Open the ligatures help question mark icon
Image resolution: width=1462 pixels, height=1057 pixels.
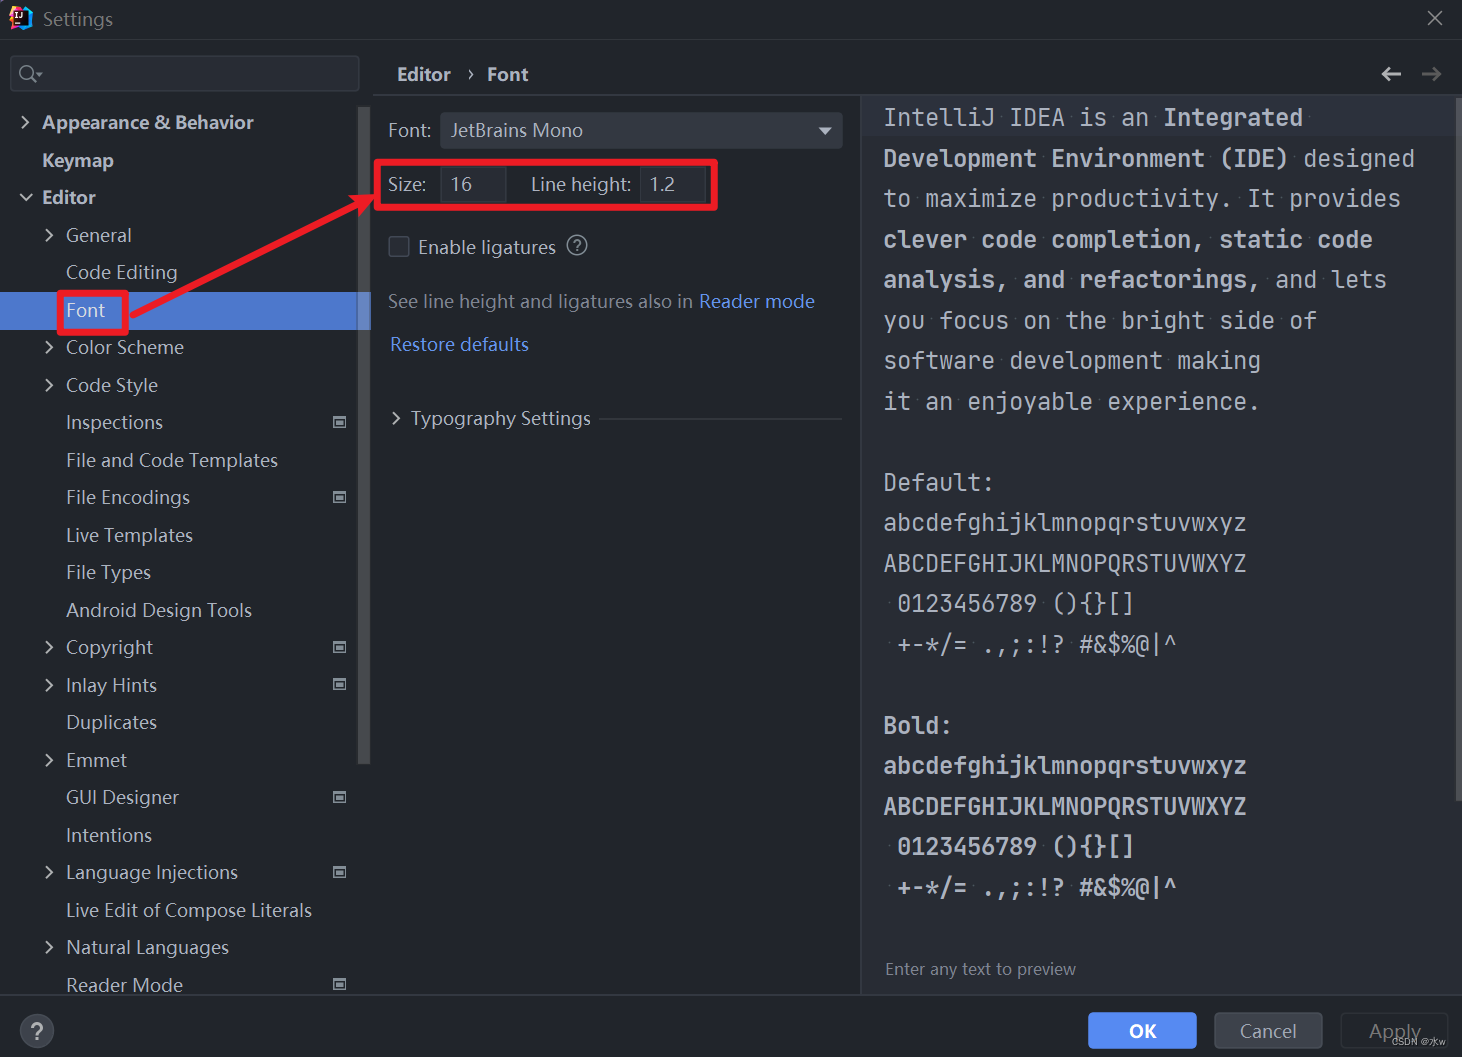(577, 246)
